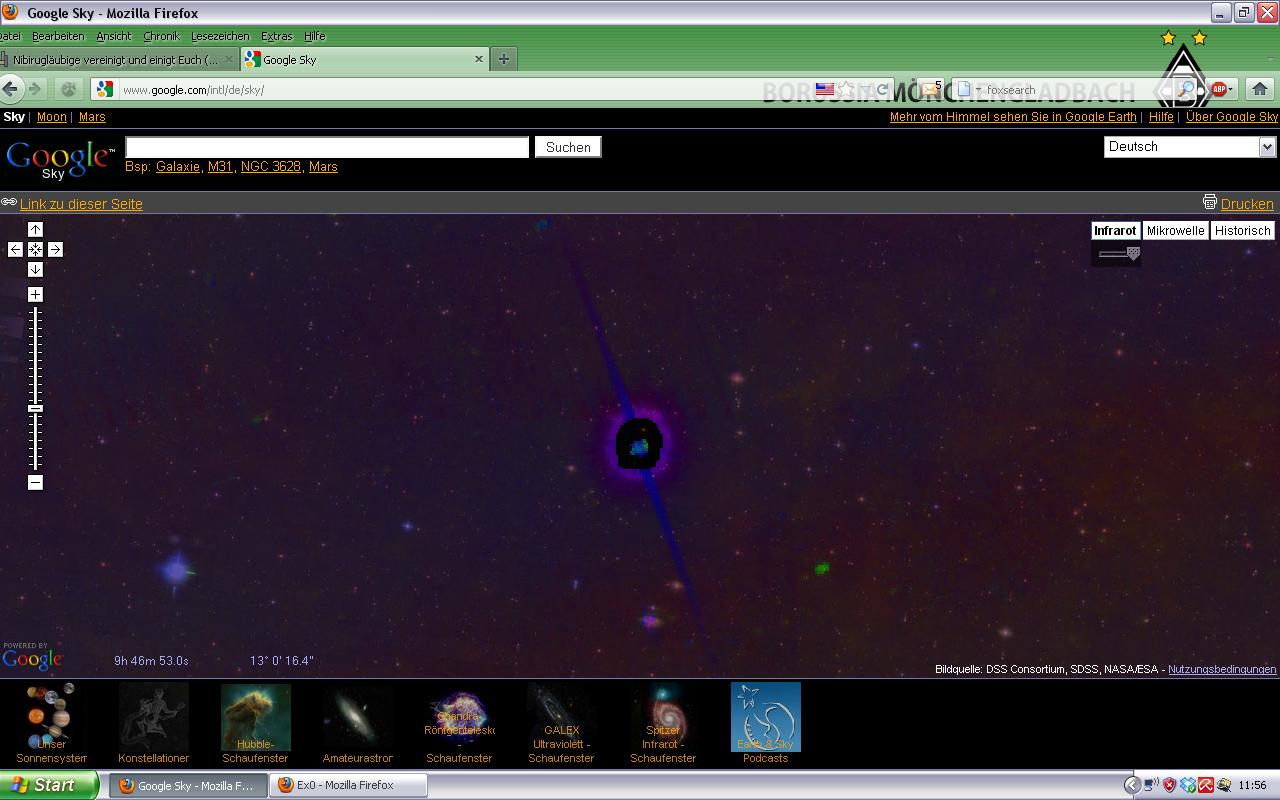This screenshot has height=800, width=1280.
Task: Go back with the browser back arrow
Action: [x=11, y=89]
